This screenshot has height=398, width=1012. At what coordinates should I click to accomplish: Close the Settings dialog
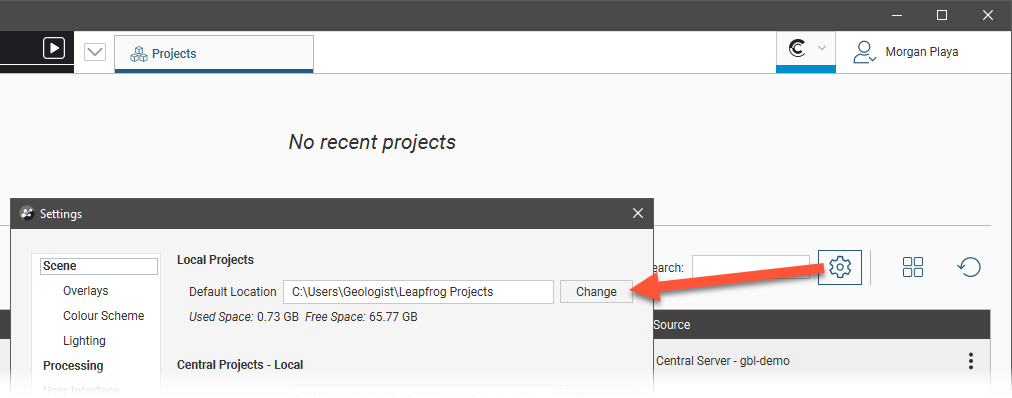coord(638,214)
